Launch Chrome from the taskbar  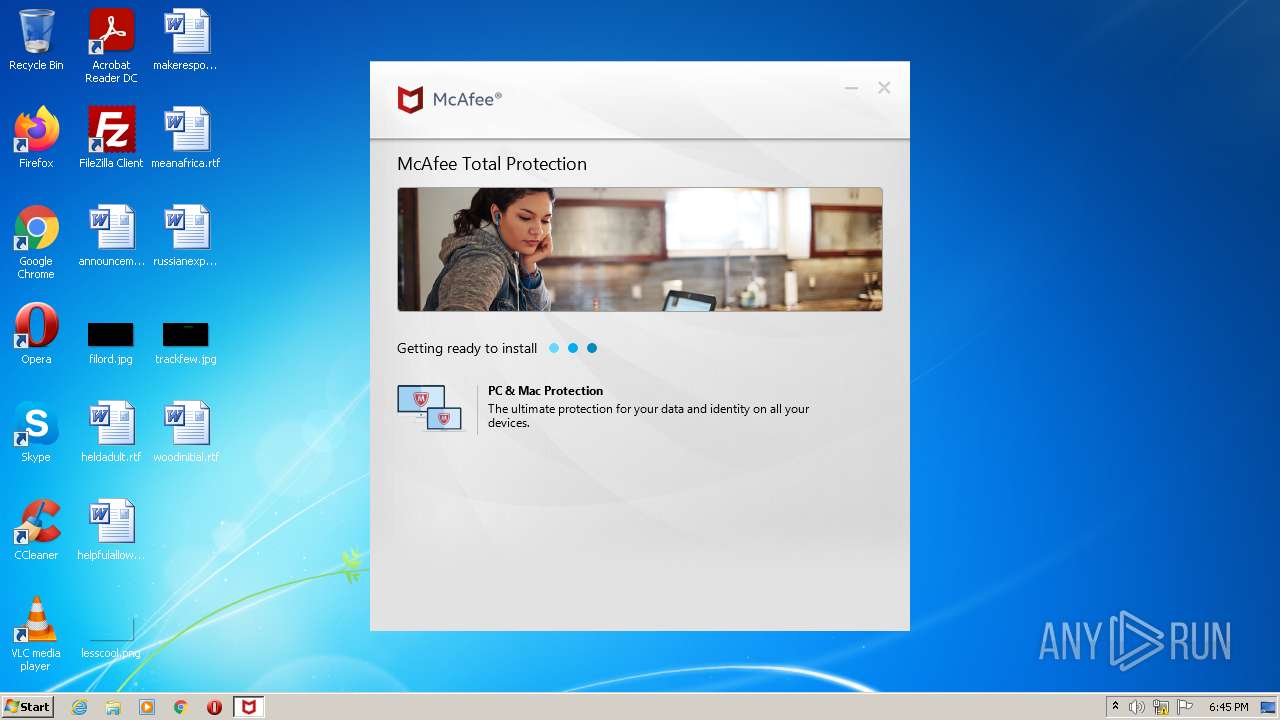(x=181, y=707)
